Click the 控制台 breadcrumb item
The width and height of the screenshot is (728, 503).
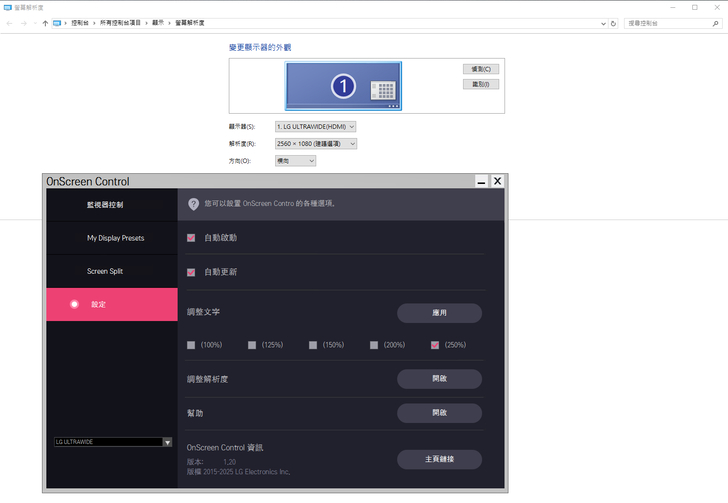pyautogui.click(x=80, y=23)
